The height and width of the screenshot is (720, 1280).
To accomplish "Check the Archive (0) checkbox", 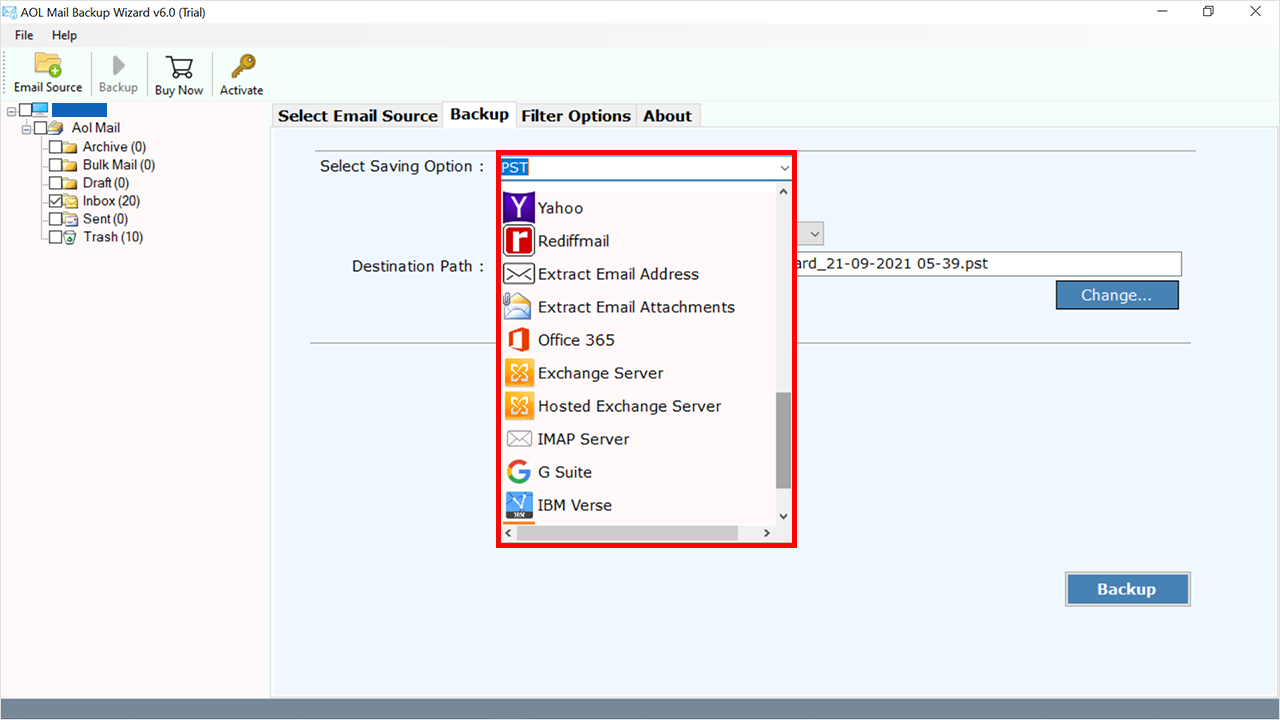I will (x=55, y=147).
